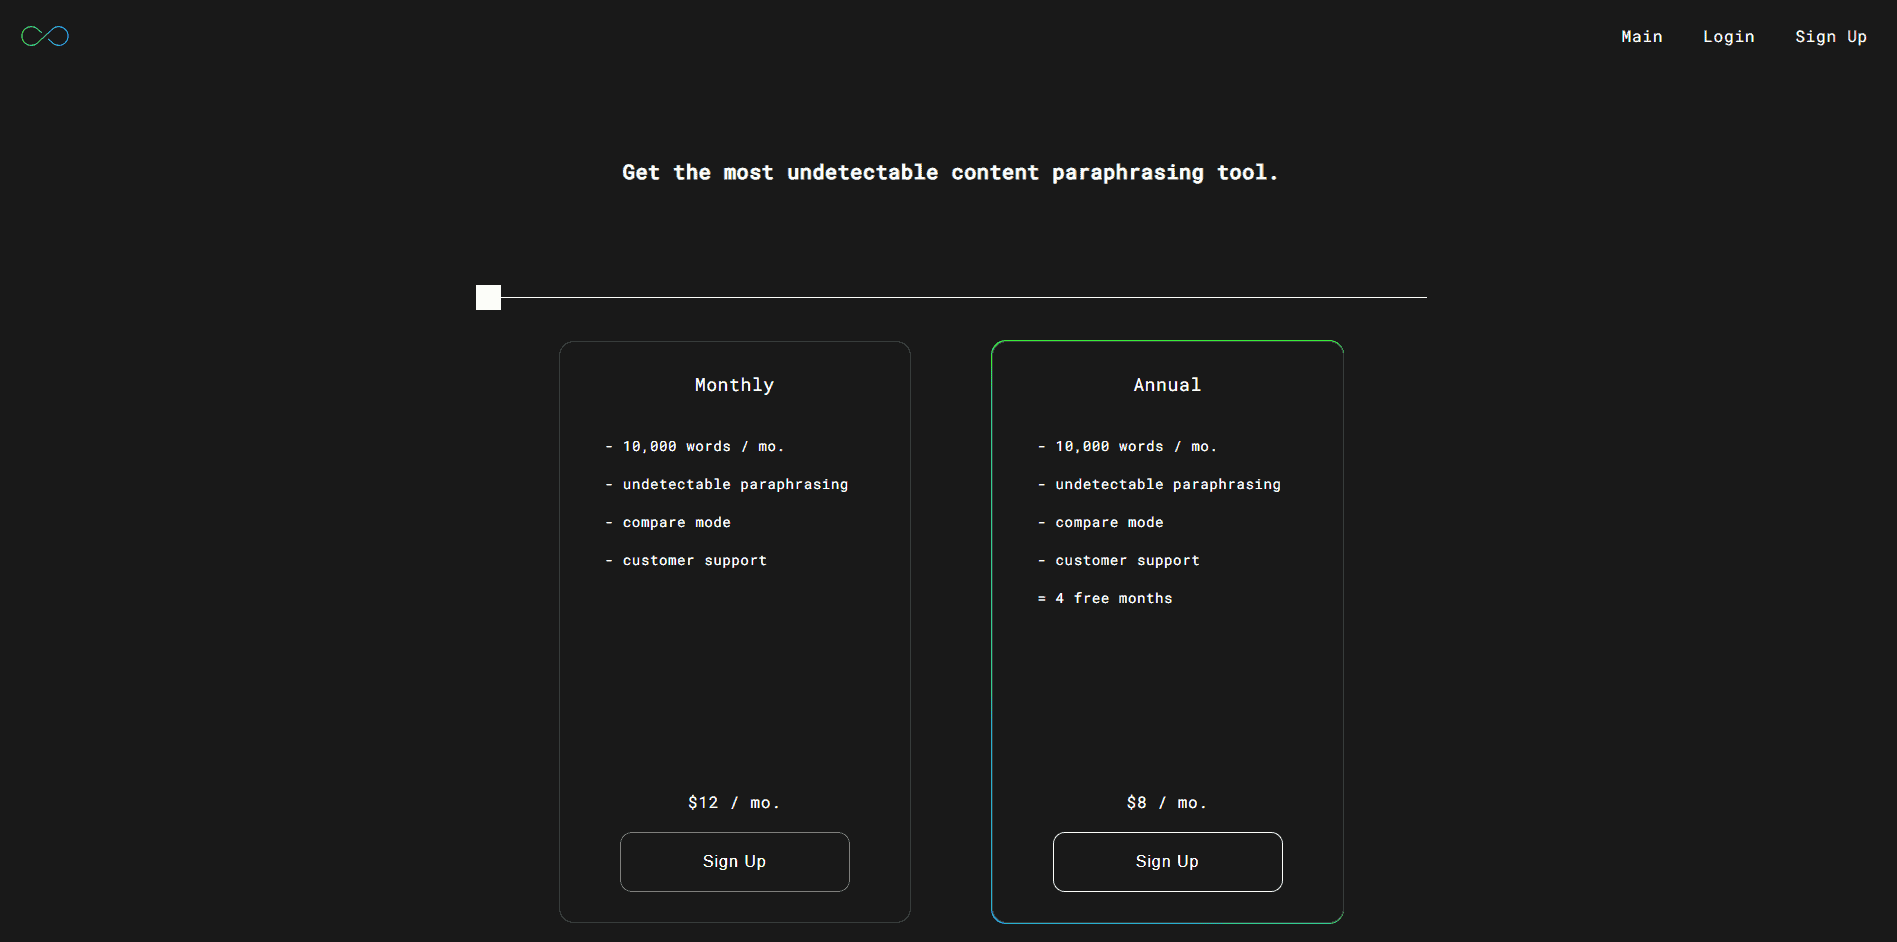Click the $8 / mo. price text
This screenshot has width=1897, height=942.
coord(1167,803)
